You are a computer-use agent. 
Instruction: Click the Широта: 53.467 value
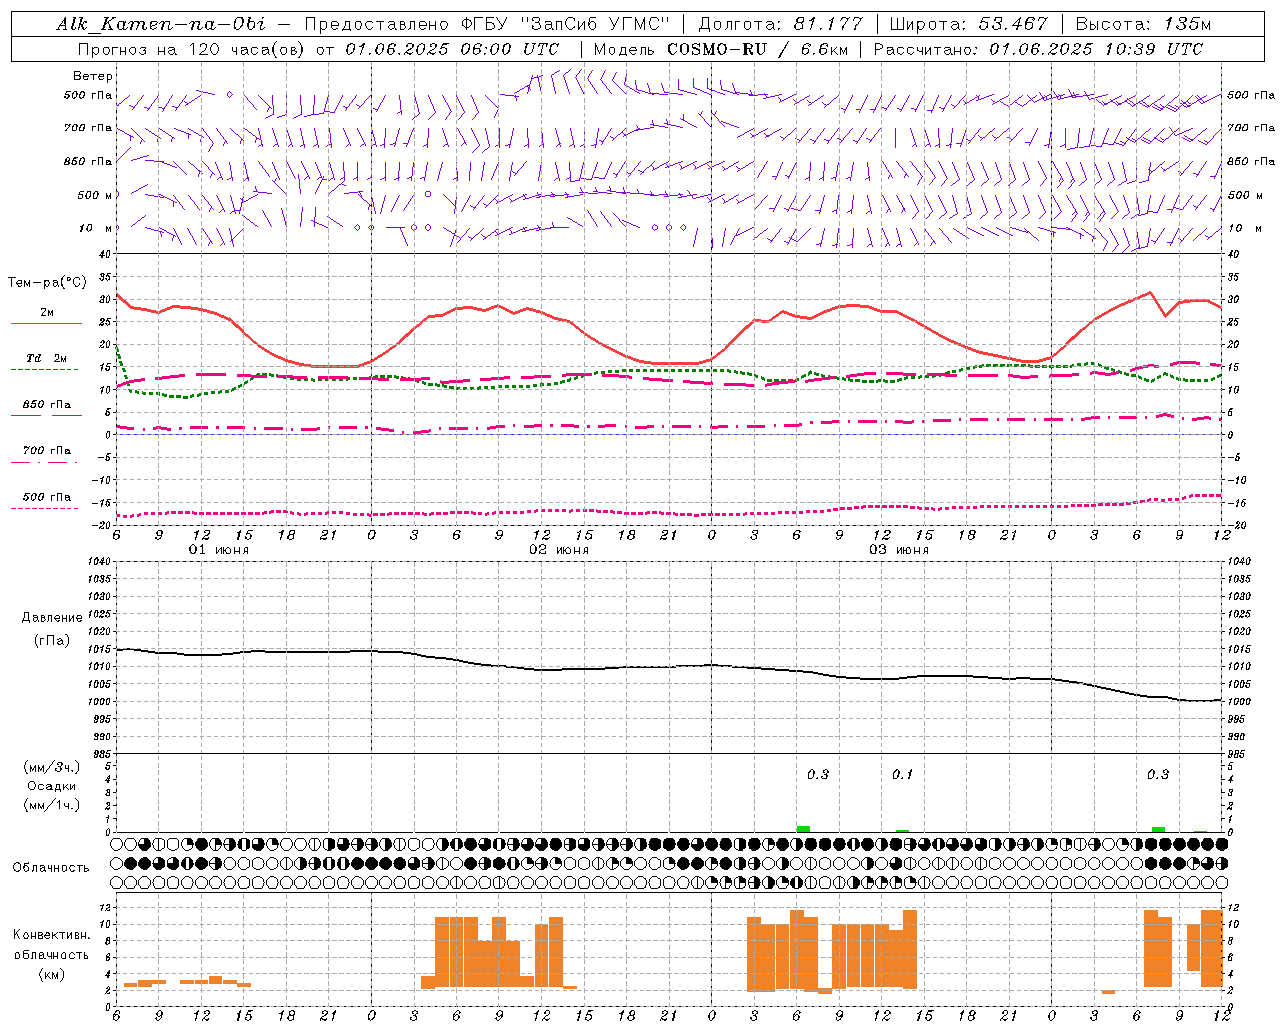click(968, 24)
